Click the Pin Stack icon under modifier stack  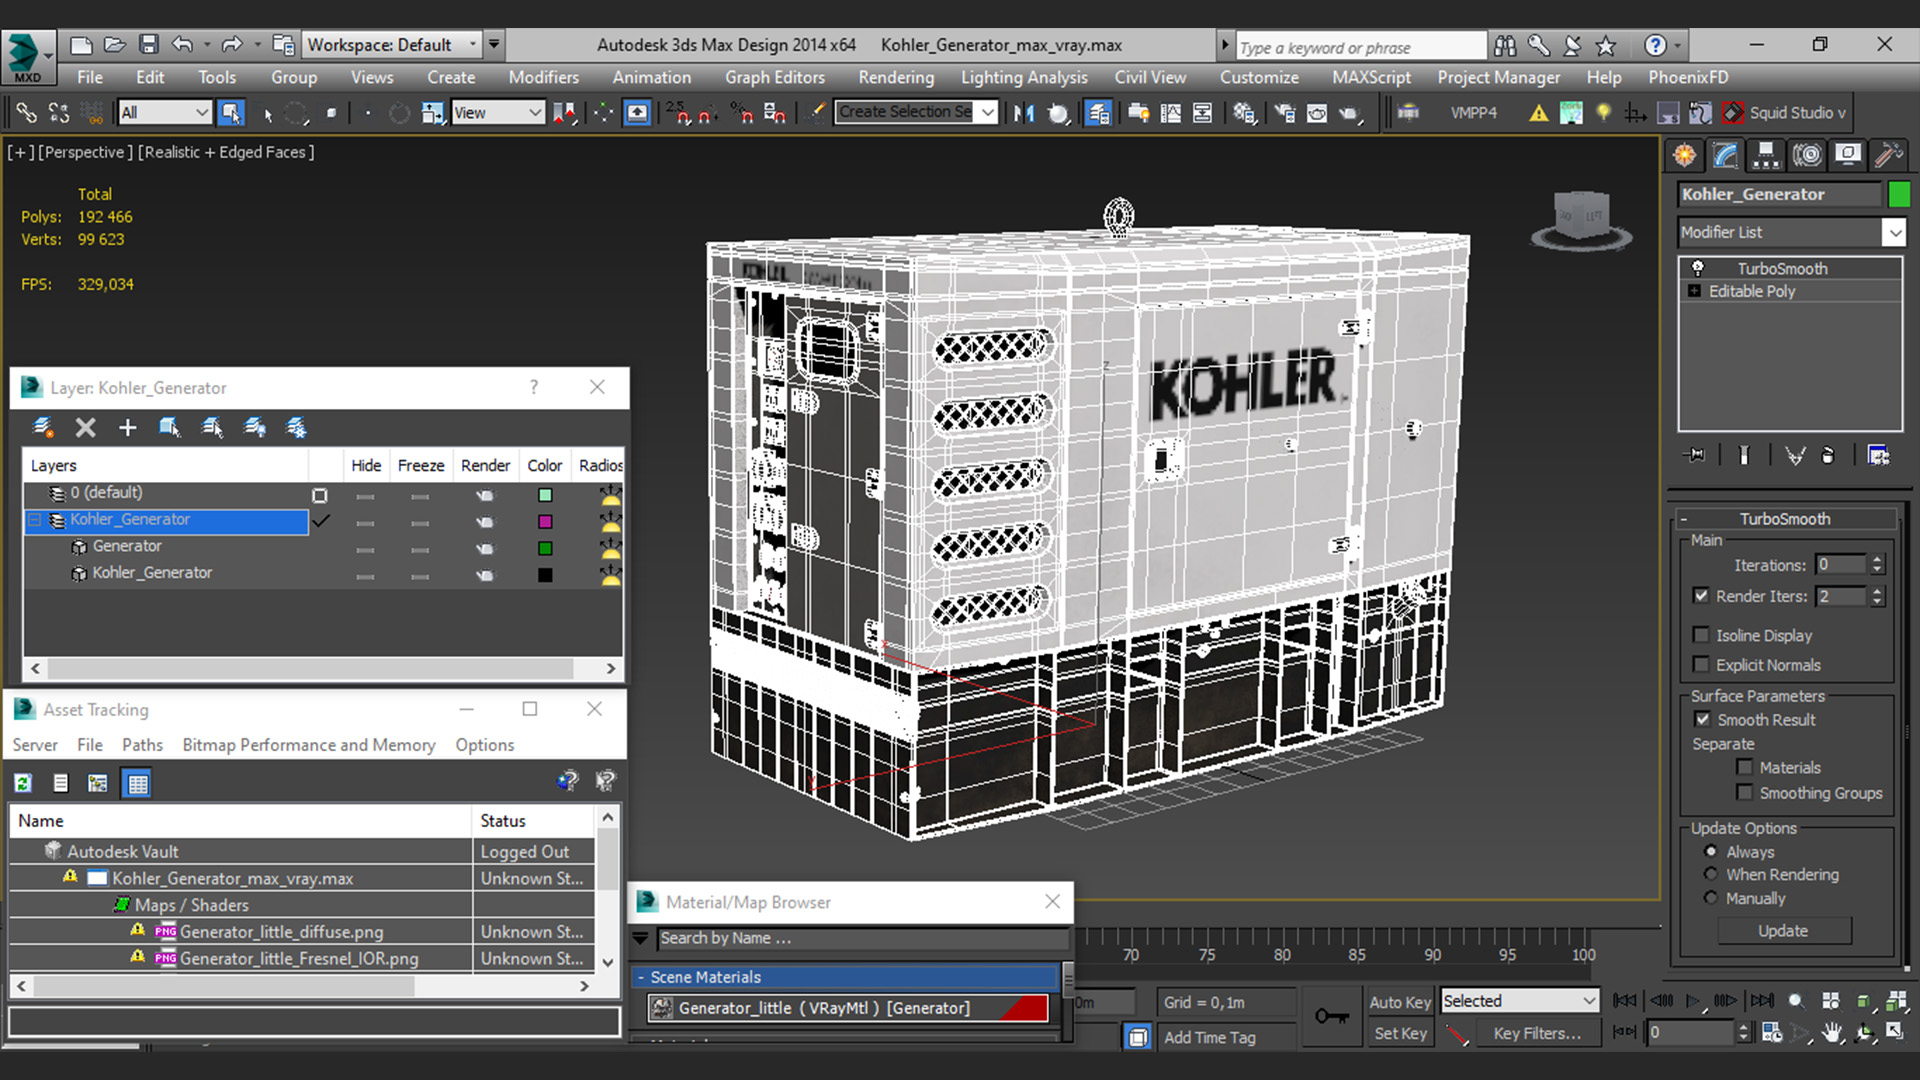click(x=1695, y=455)
